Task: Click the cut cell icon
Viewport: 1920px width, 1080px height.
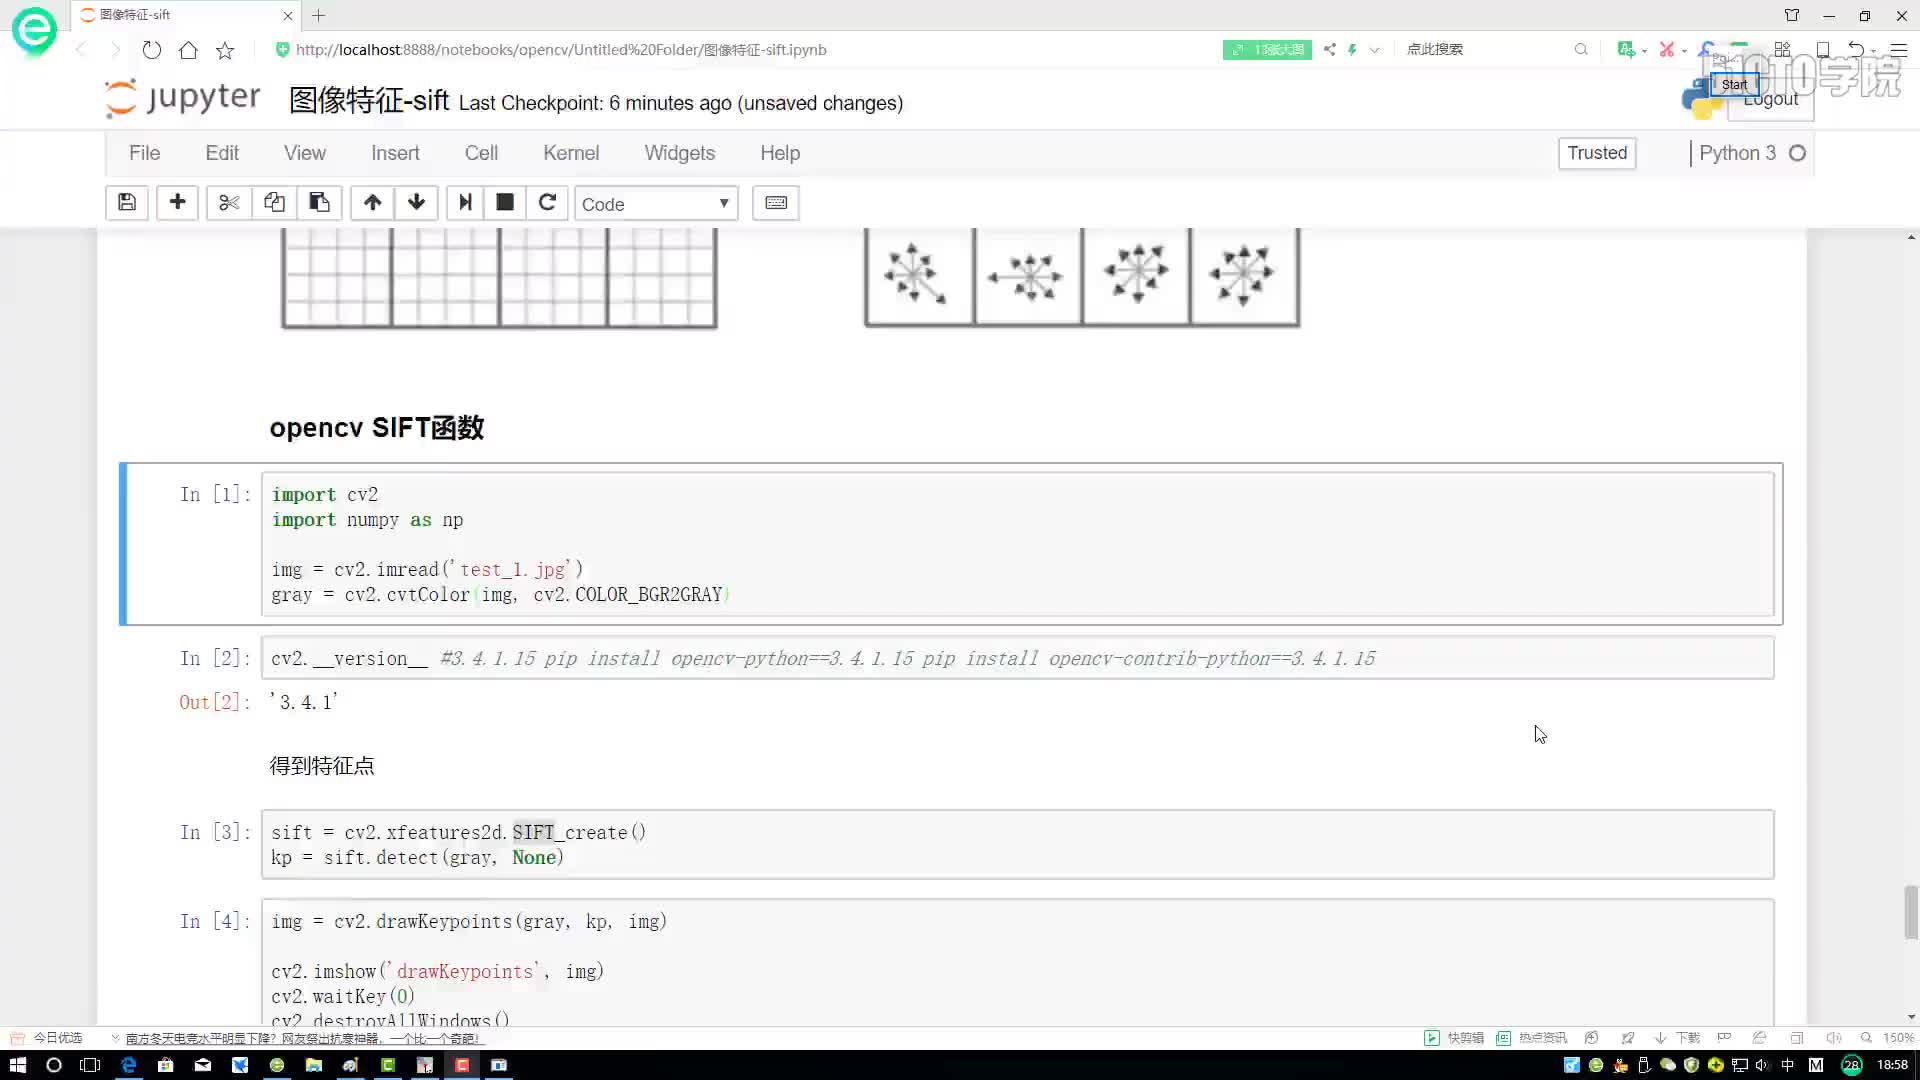Action: click(x=228, y=203)
